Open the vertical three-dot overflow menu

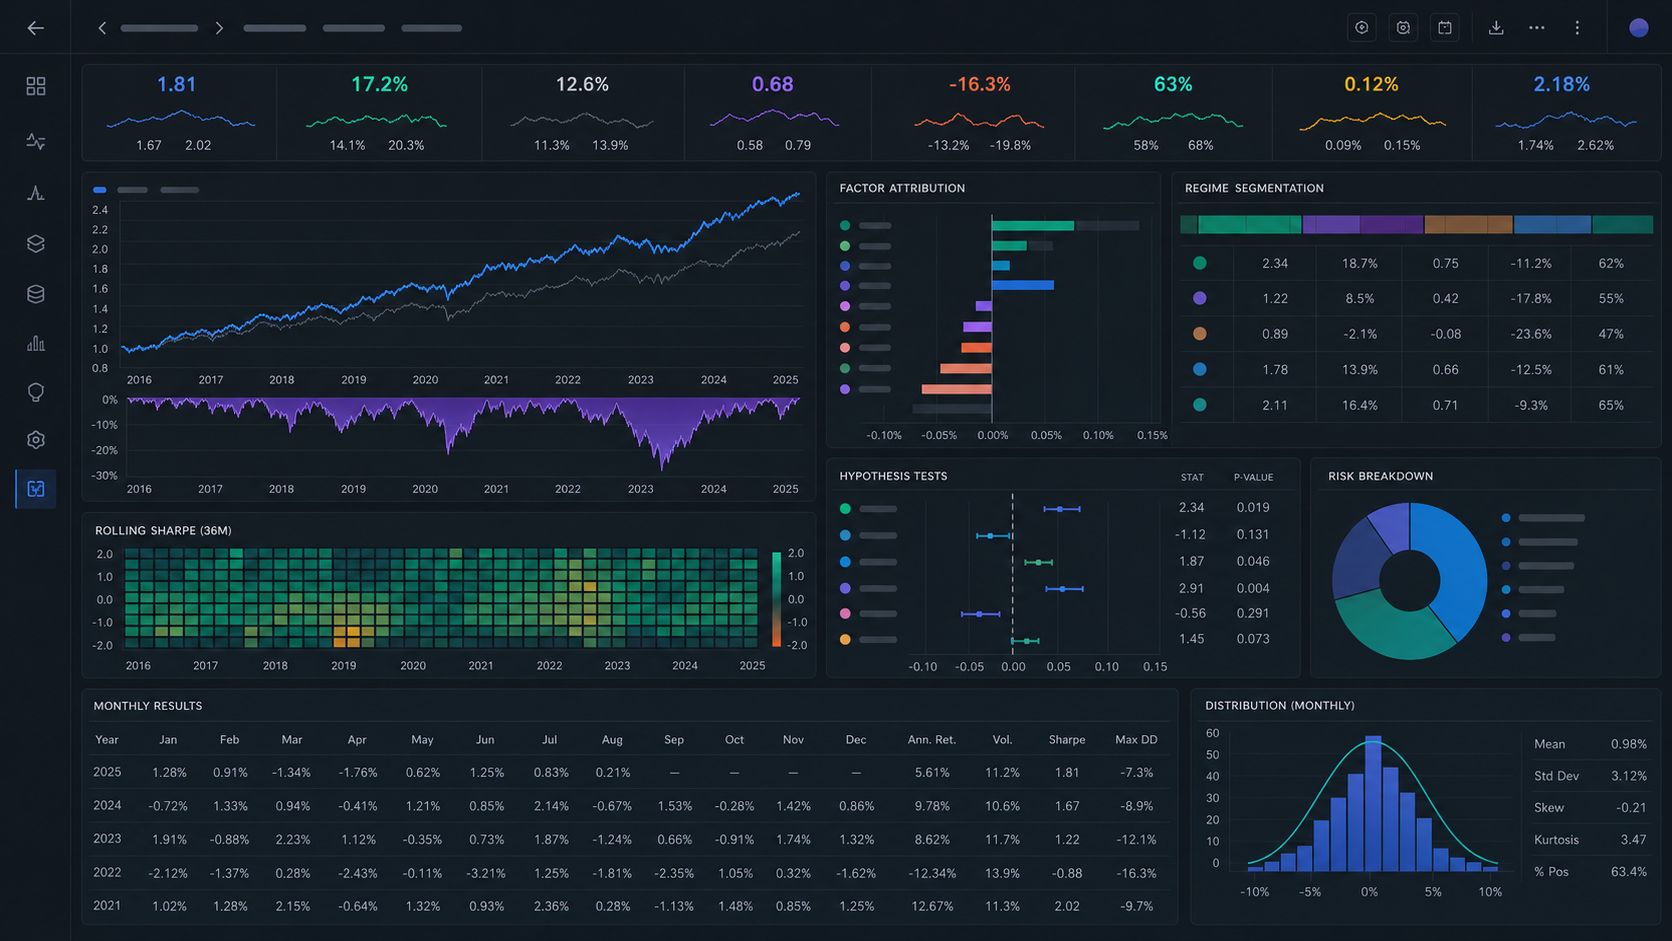(x=1577, y=28)
